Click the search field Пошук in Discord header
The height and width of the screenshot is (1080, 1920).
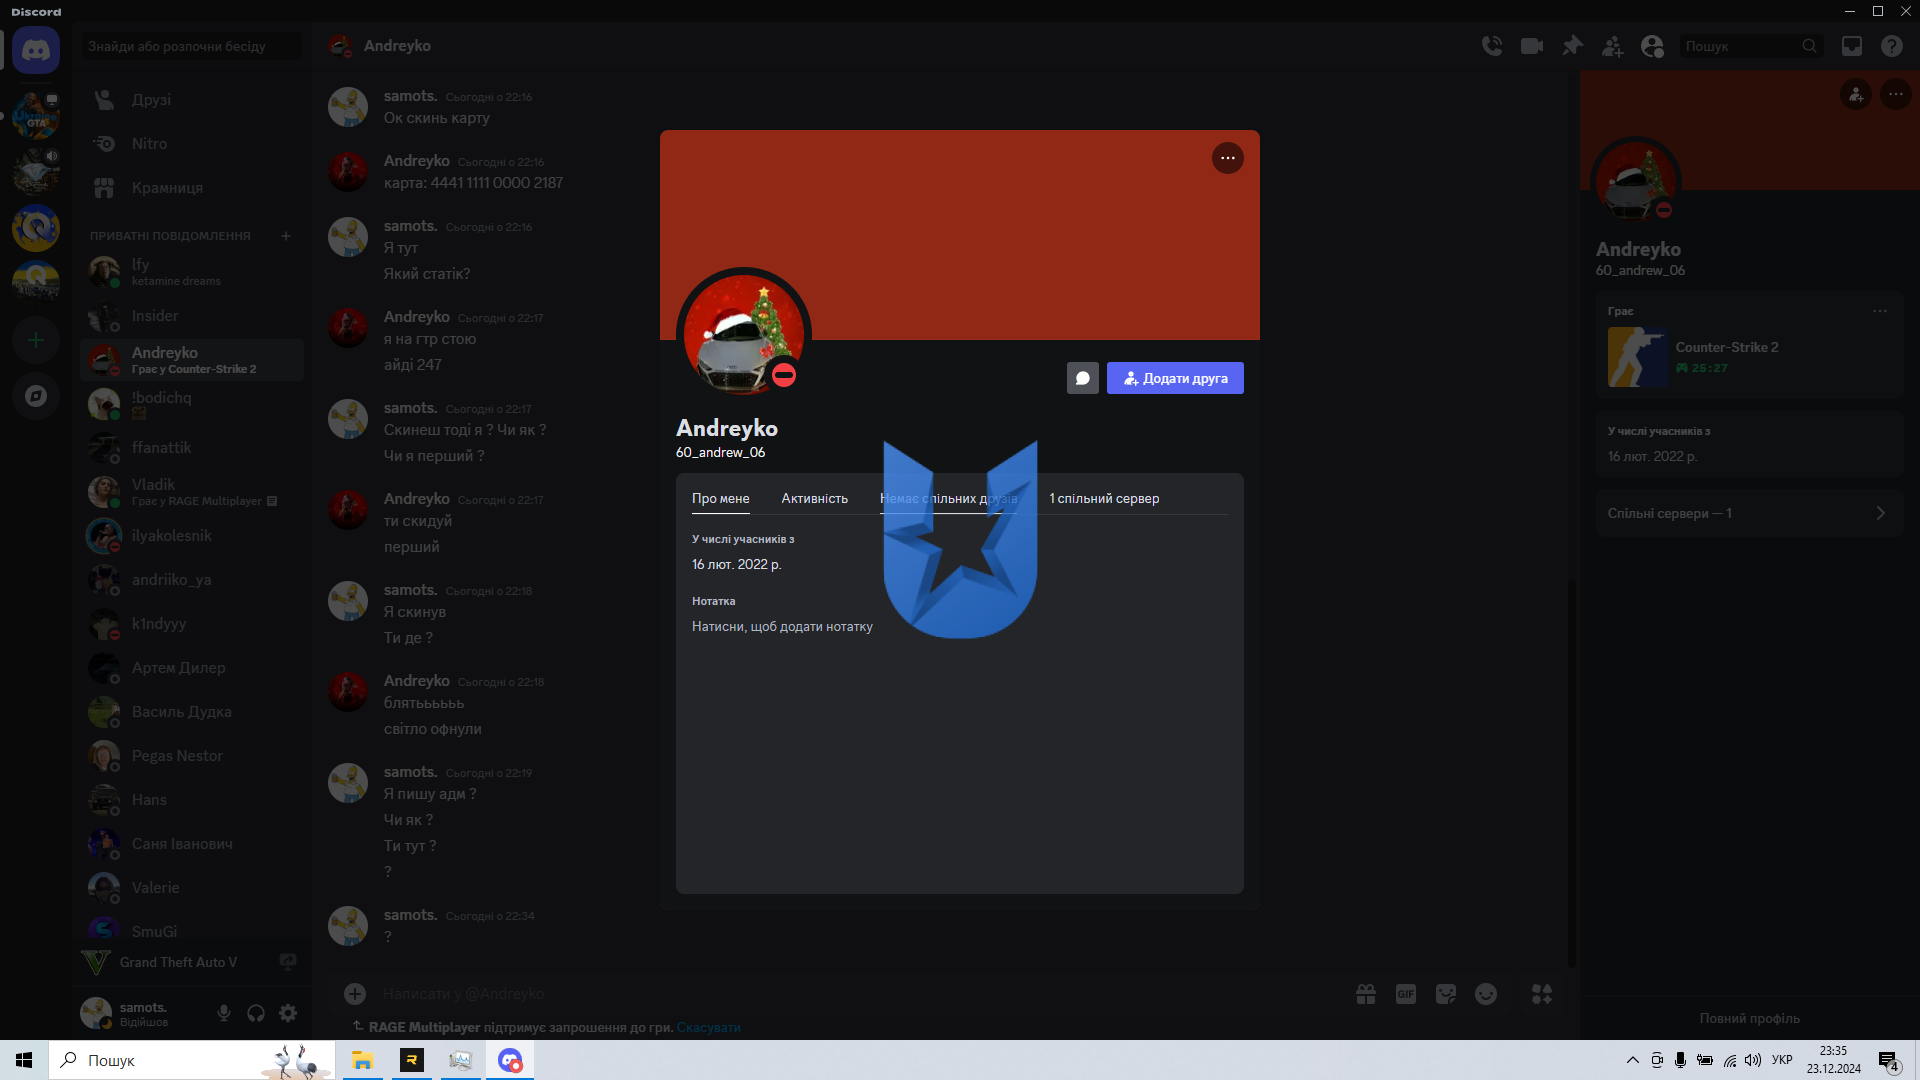pos(1750,46)
